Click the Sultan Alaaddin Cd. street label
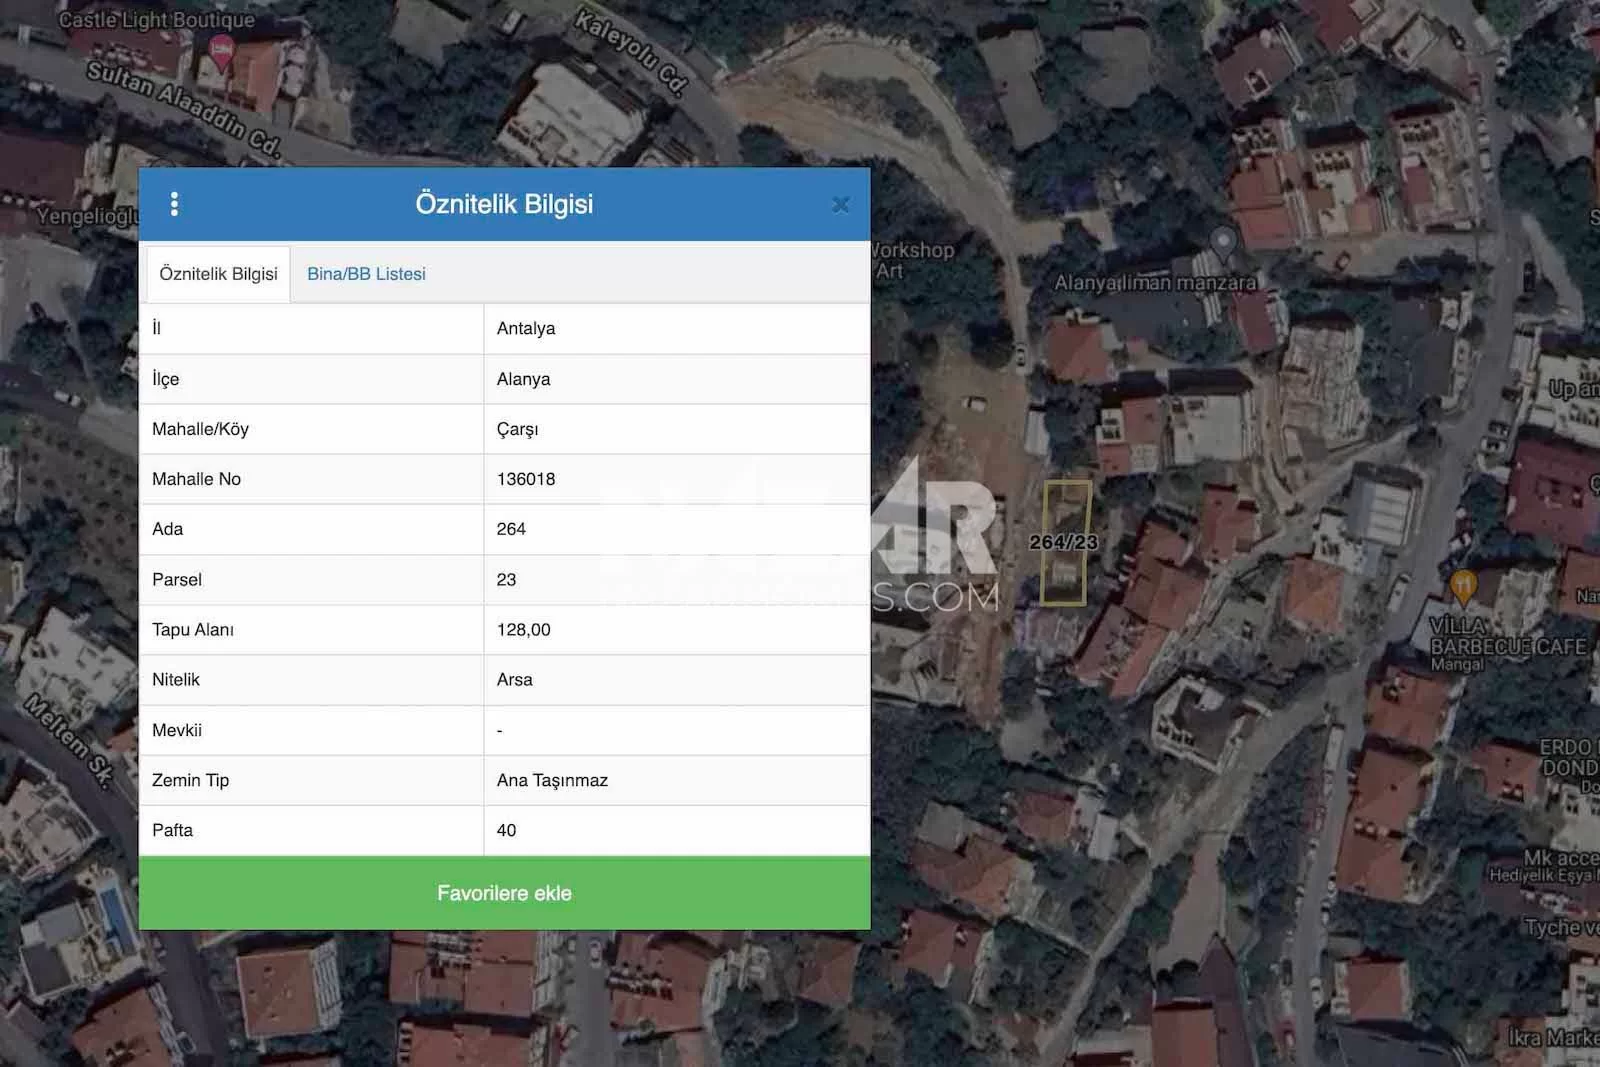 click(183, 109)
